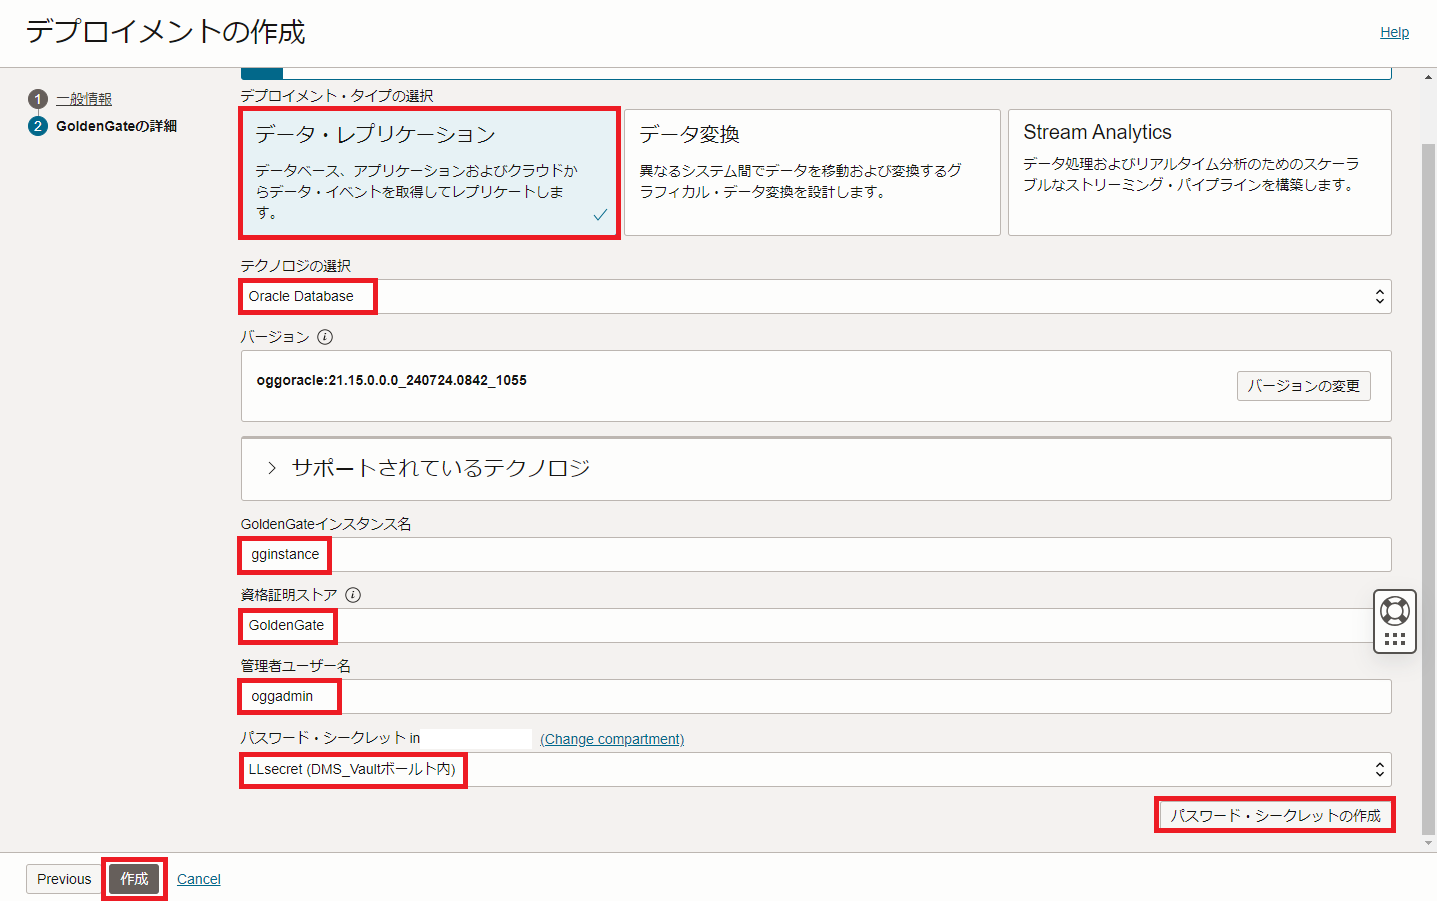Select the データ・レプリケーション deployment type
The height and width of the screenshot is (901, 1437).
pos(429,172)
